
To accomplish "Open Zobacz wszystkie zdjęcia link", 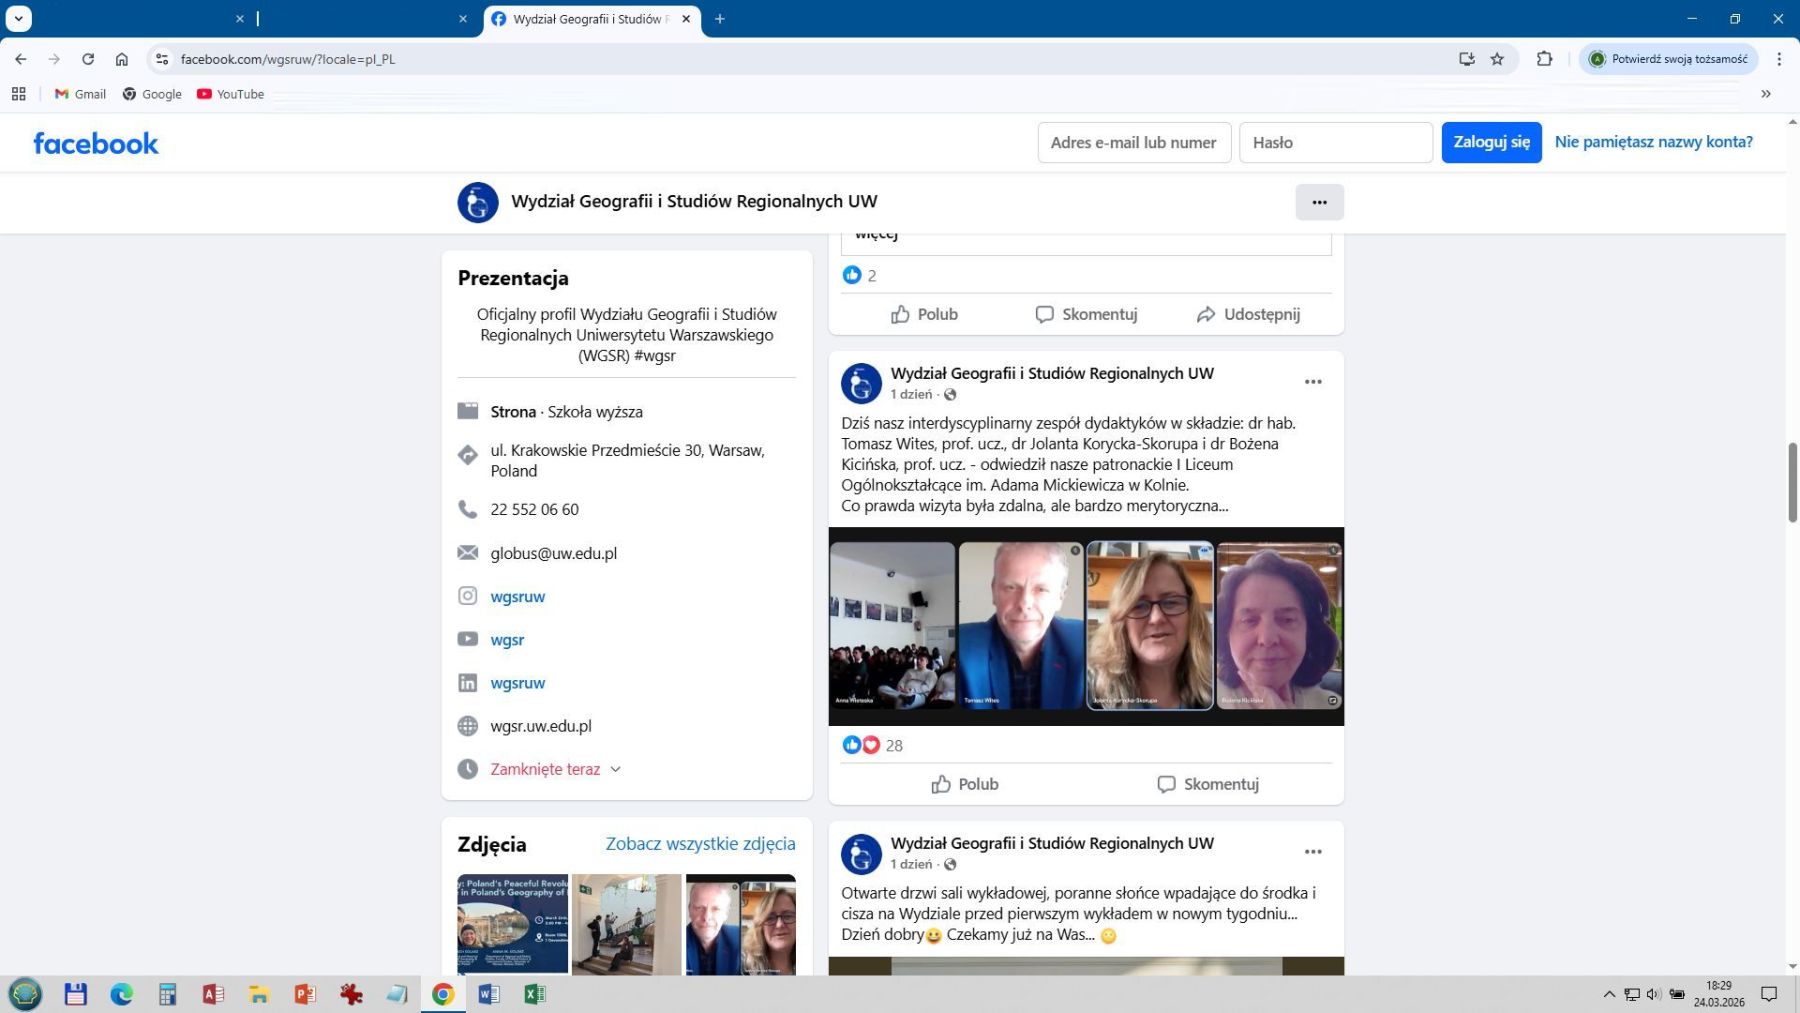I will pyautogui.click(x=700, y=843).
